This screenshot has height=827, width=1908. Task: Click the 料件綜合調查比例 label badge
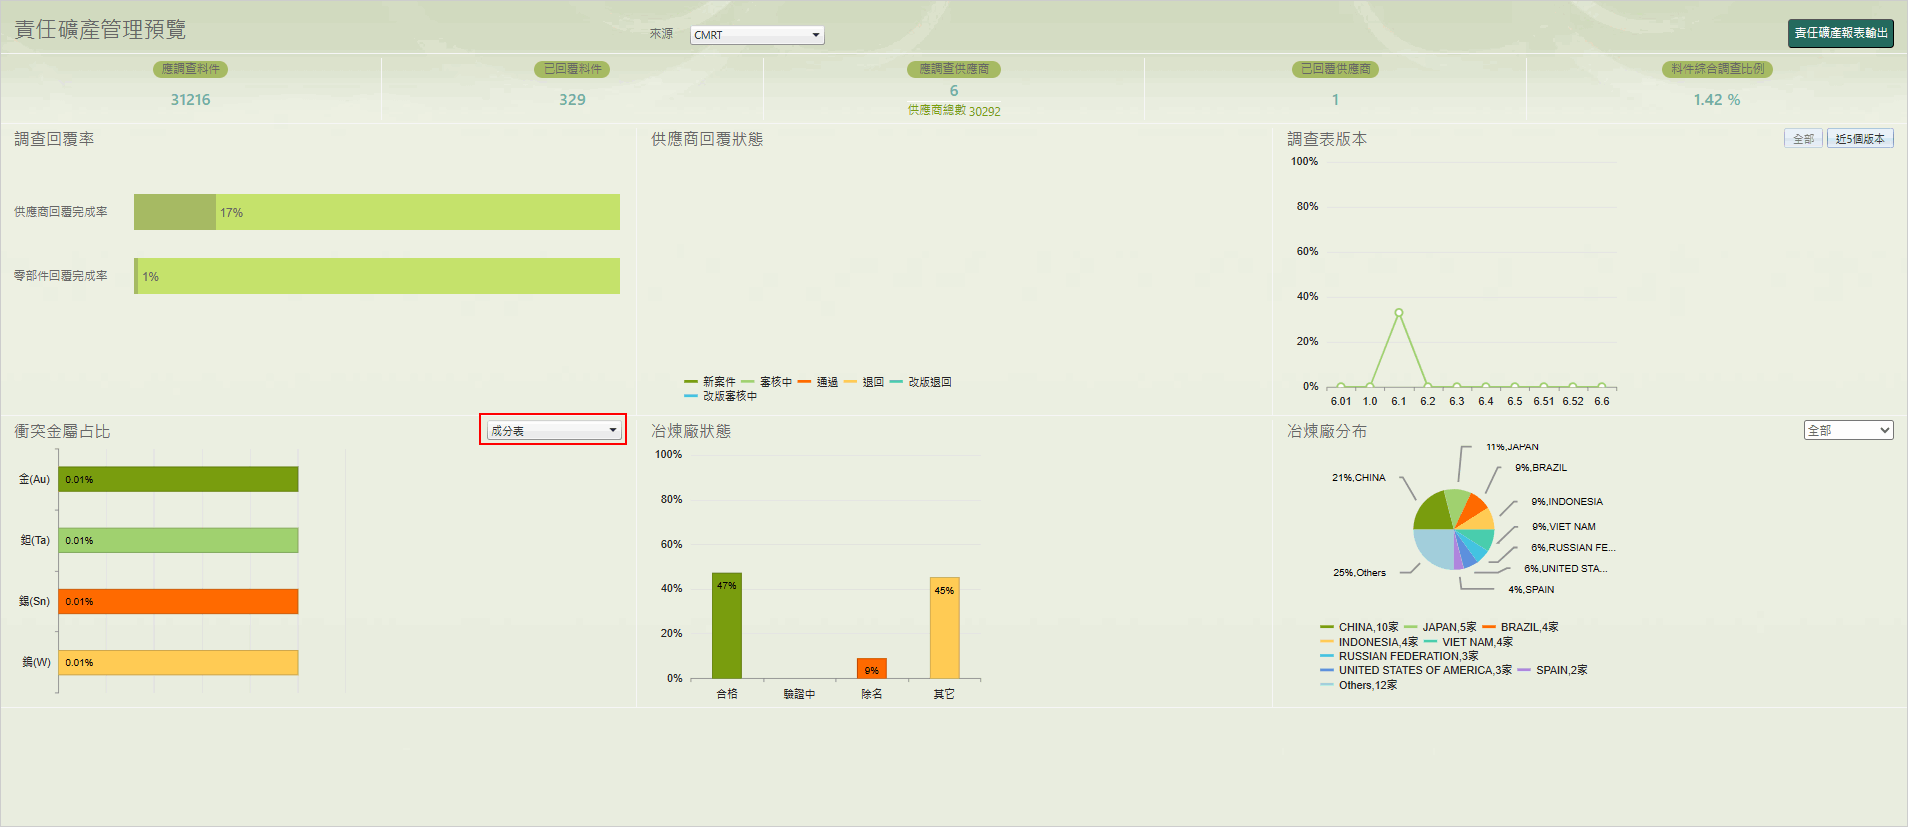point(1717,69)
